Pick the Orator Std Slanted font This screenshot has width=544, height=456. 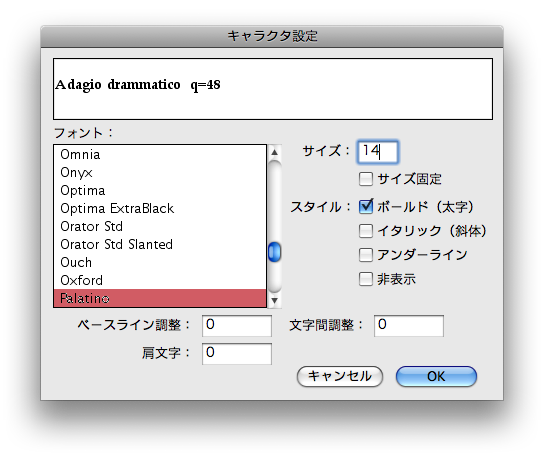(160, 245)
